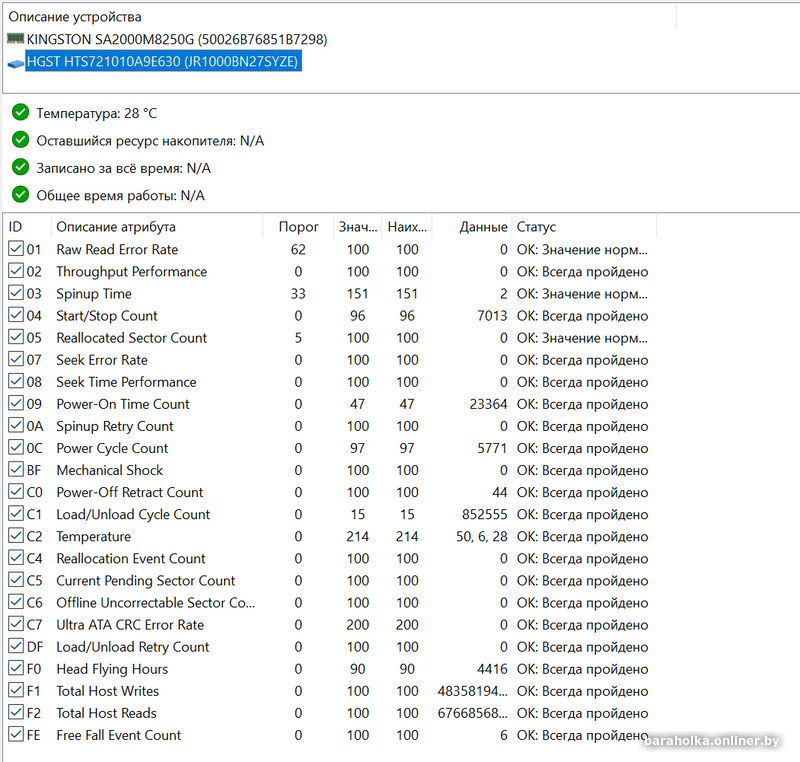Click the Temperature data value 50, 6, 28
Screen dimensions: 800x762
pos(482,537)
